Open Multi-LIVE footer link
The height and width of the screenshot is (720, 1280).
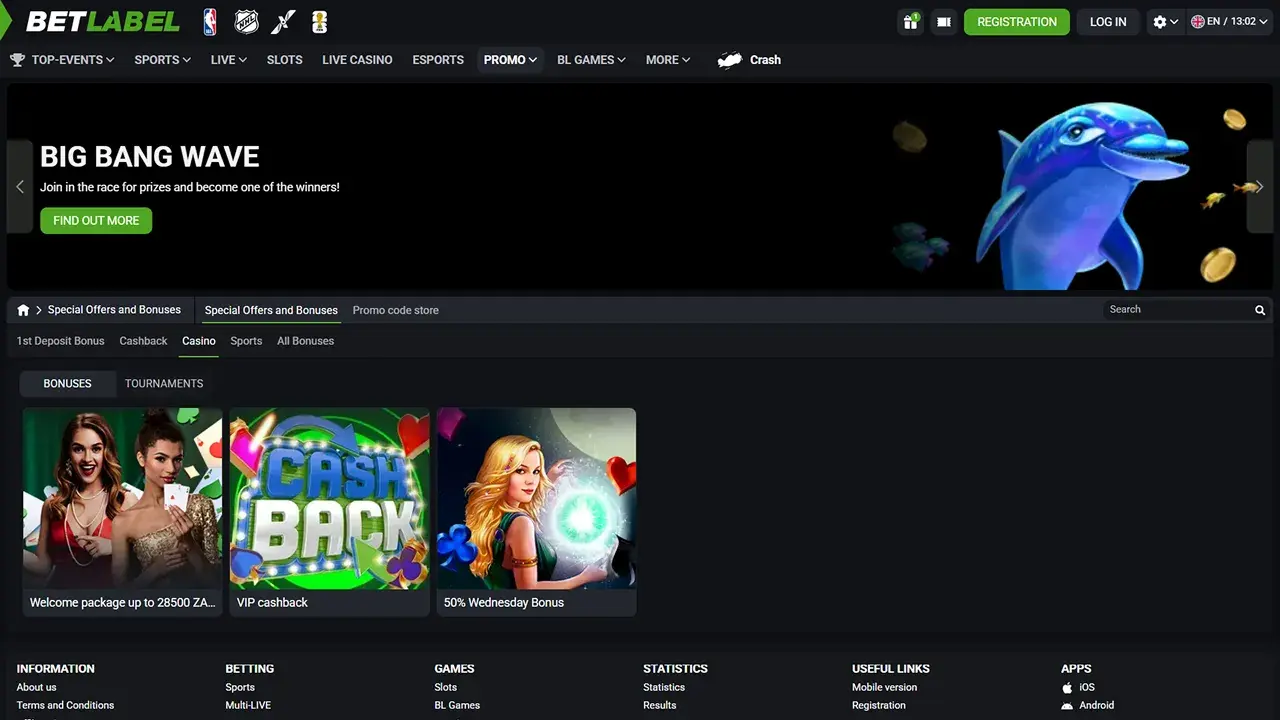point(248,705)
